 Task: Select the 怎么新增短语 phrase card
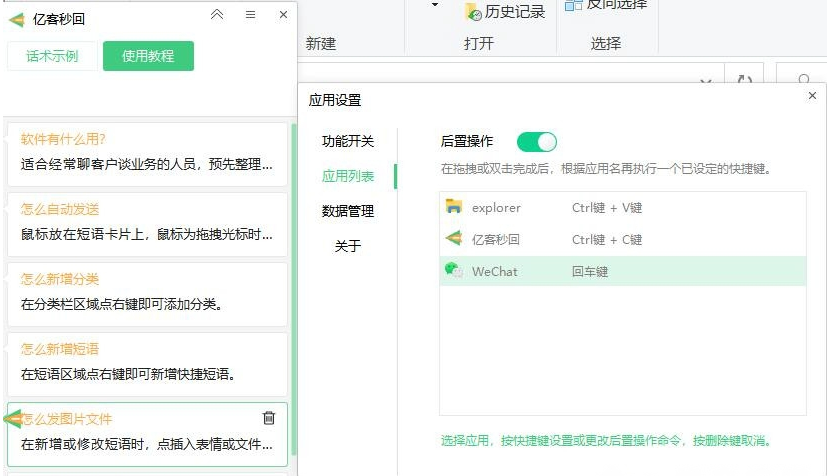[147, 365]
